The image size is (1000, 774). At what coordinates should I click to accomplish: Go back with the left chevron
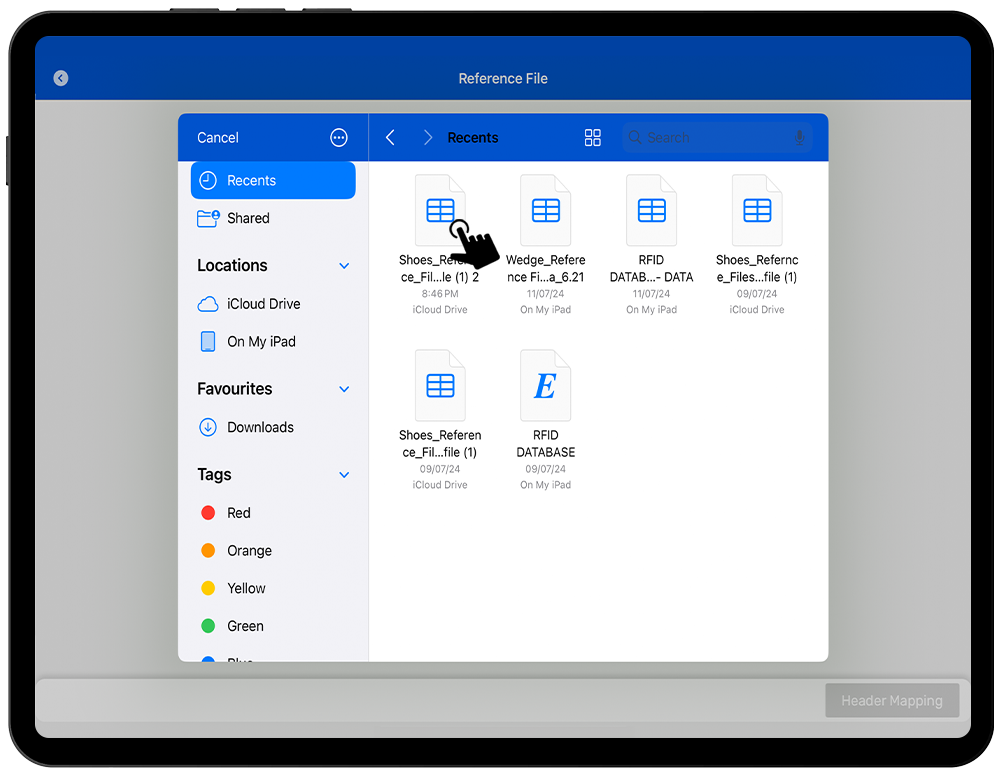pos(391,138)
